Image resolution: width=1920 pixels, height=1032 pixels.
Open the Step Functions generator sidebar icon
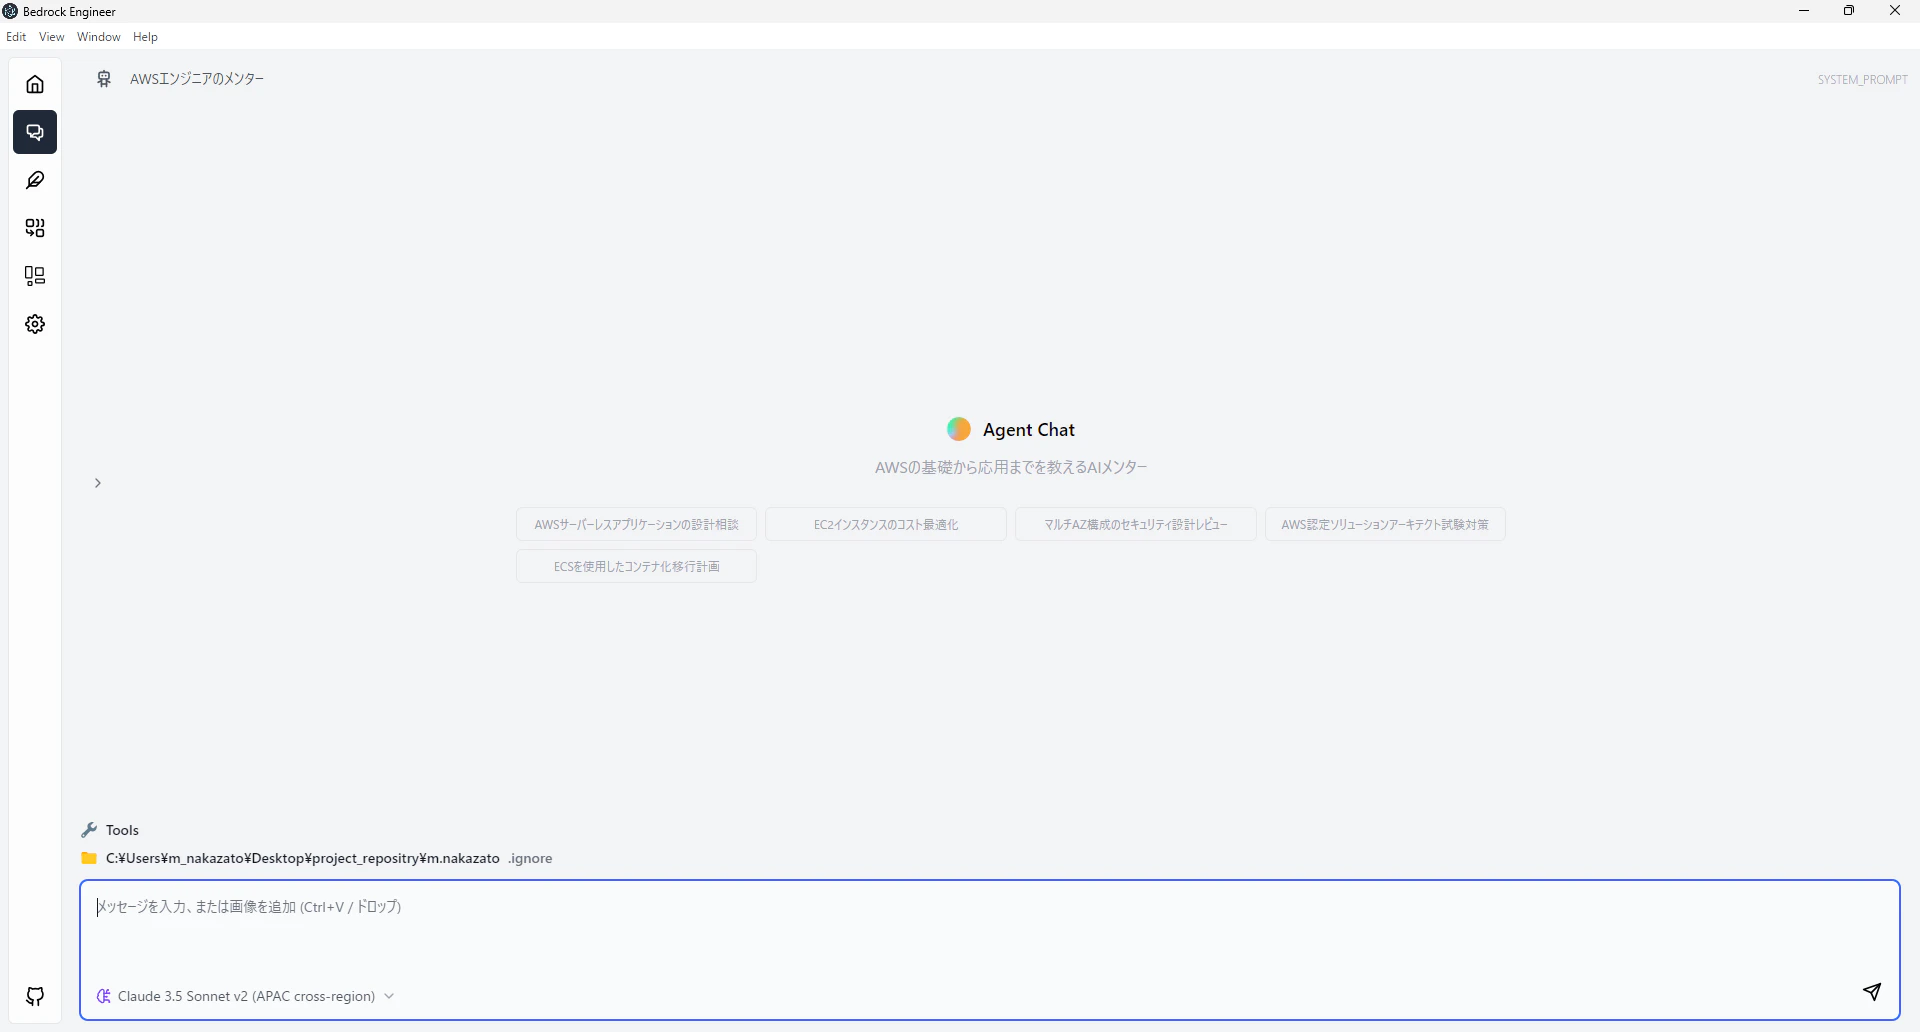pos(35,228)
